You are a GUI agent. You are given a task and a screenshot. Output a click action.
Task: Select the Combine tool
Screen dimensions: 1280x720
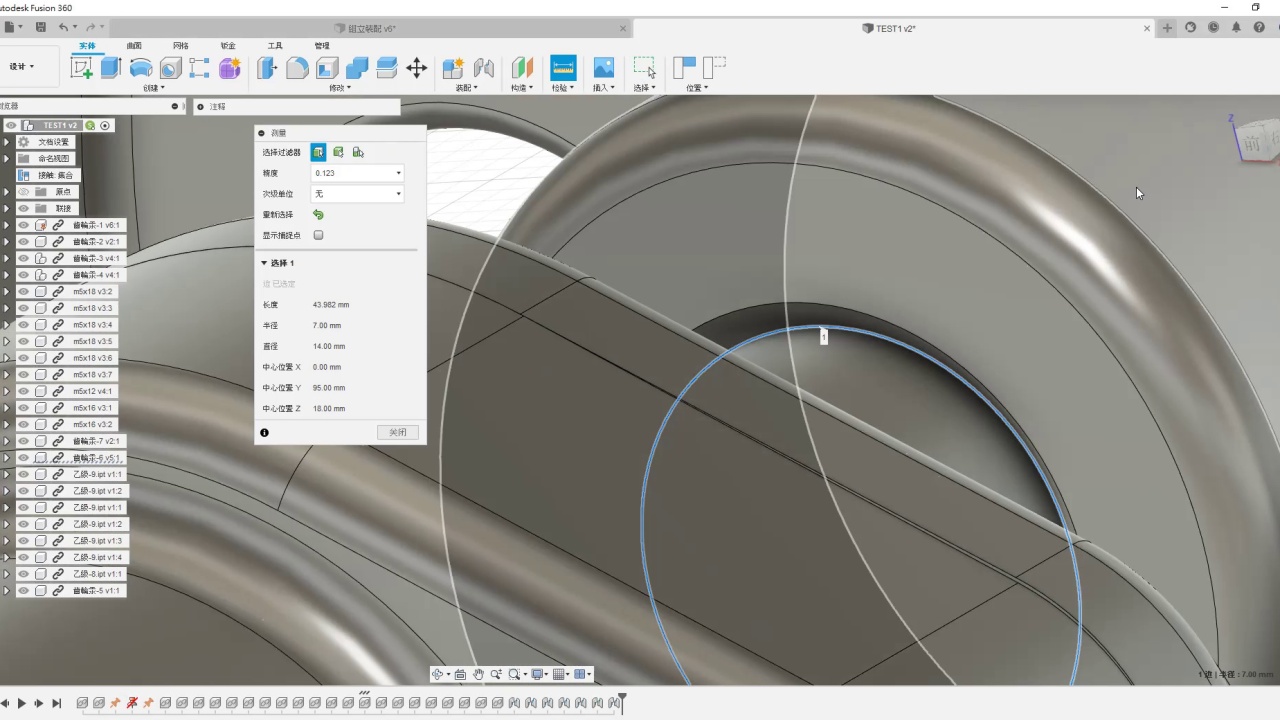(x=357, y=68)
